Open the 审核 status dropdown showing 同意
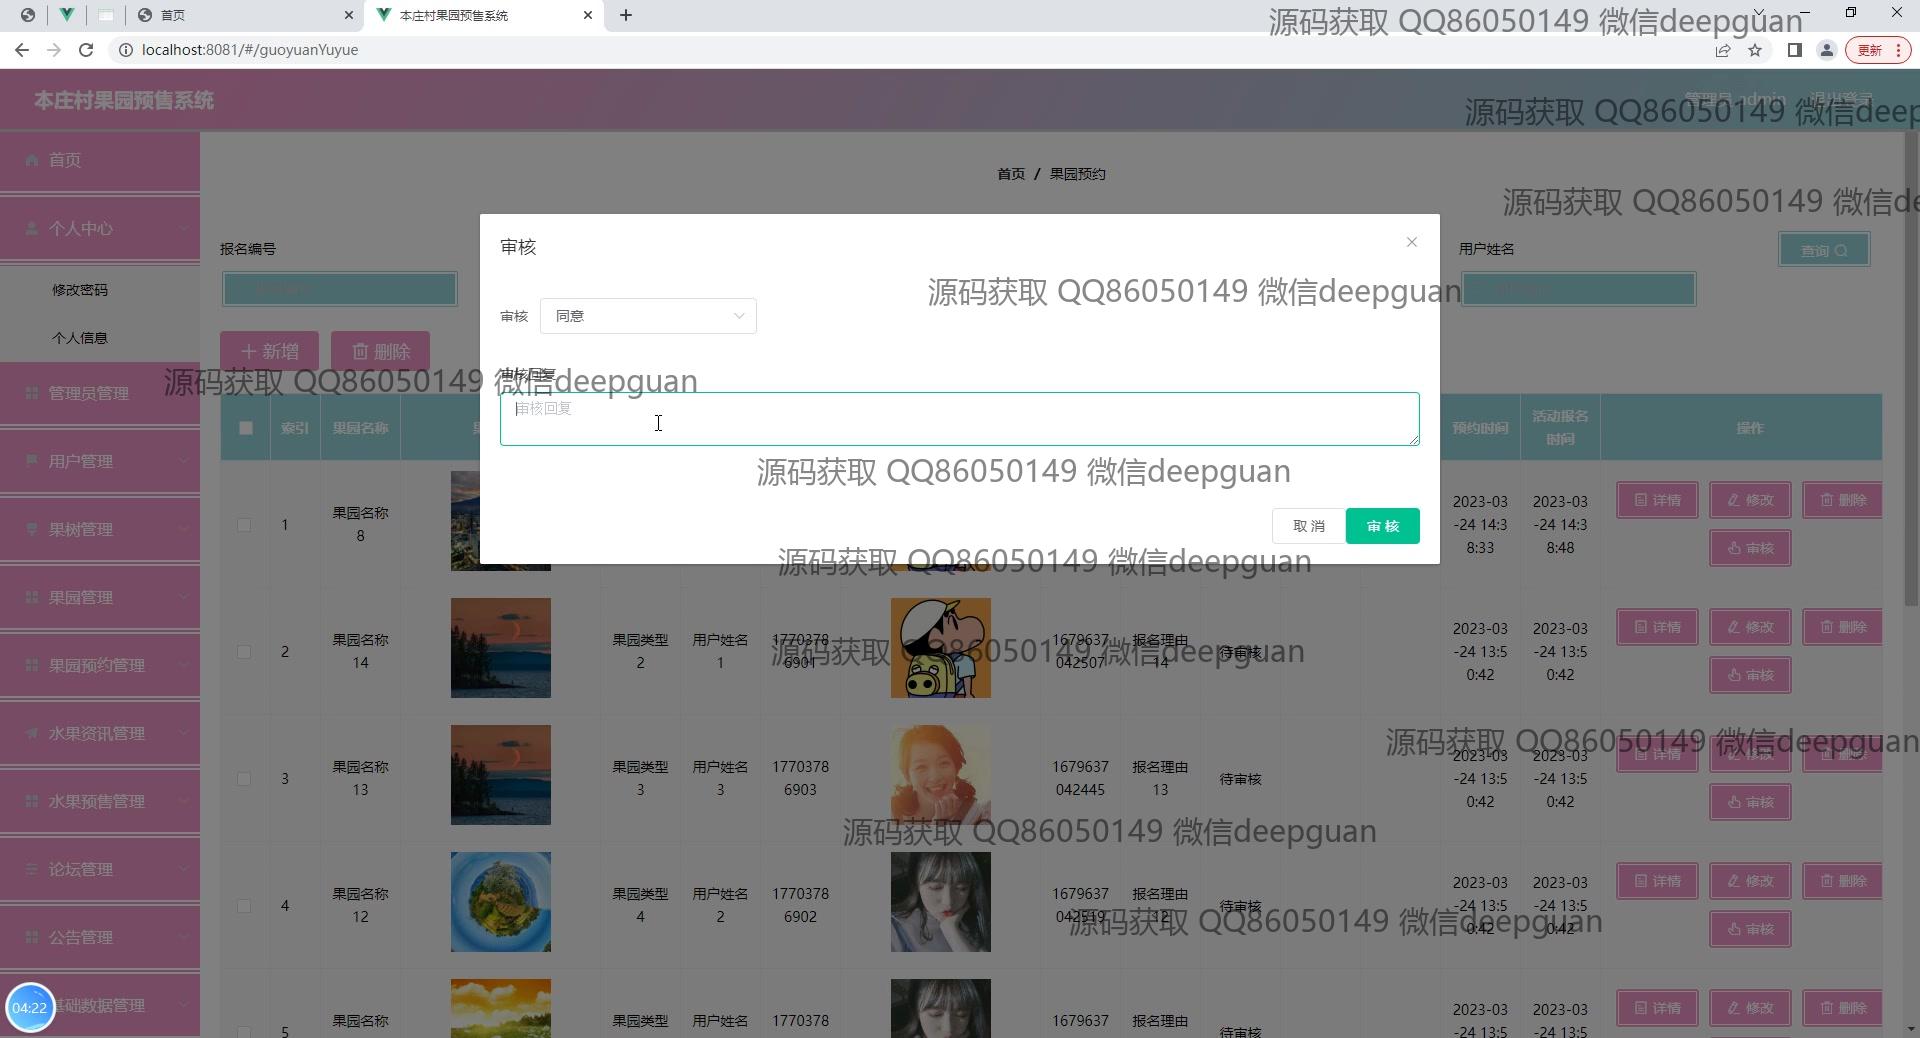This screenshot has width=1920, height=1038. point(648,316)
